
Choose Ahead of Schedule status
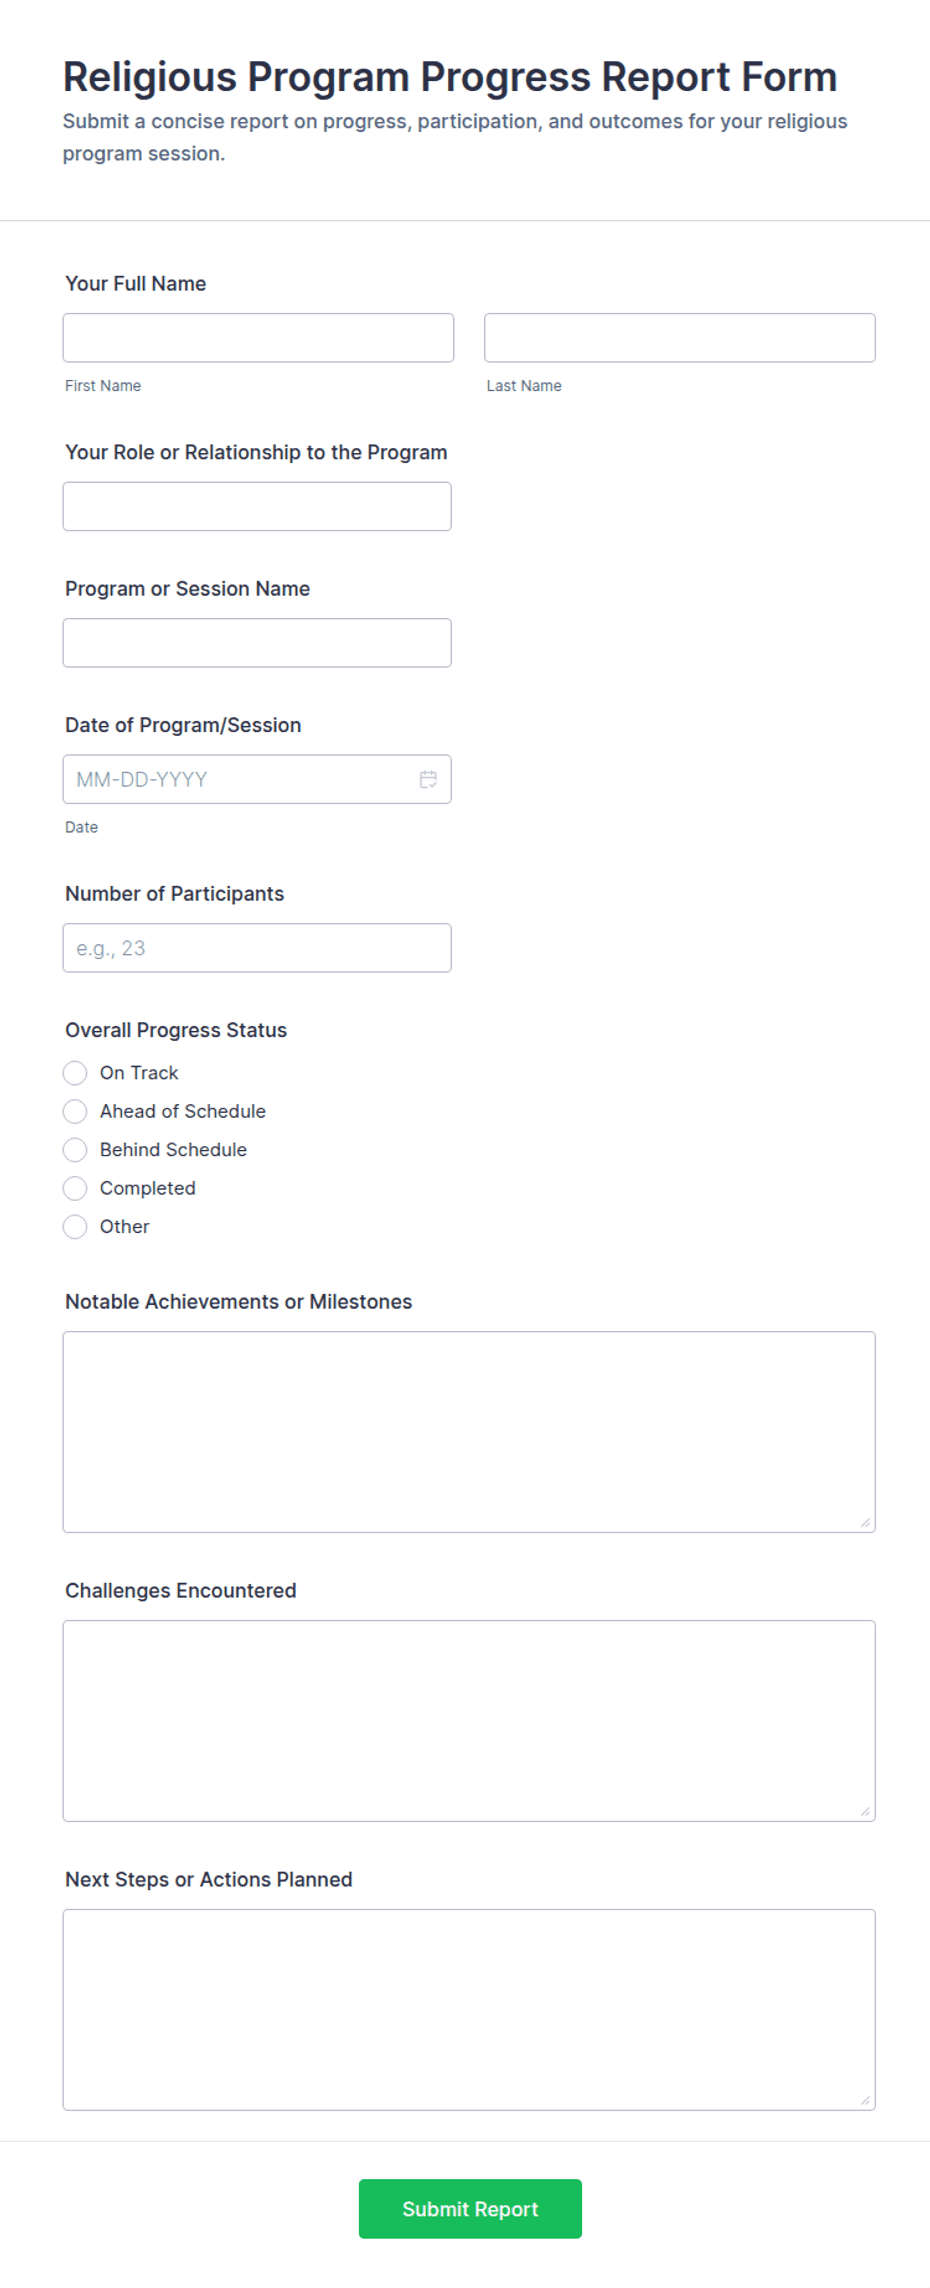[75, 1111]
